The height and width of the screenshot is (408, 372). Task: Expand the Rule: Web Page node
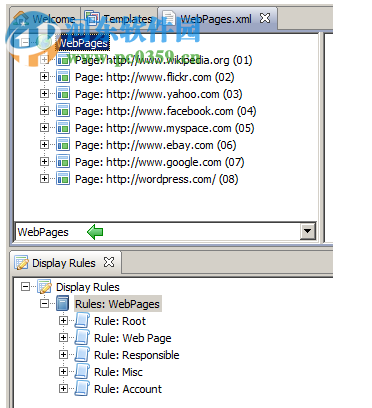(x=63, y=338)
